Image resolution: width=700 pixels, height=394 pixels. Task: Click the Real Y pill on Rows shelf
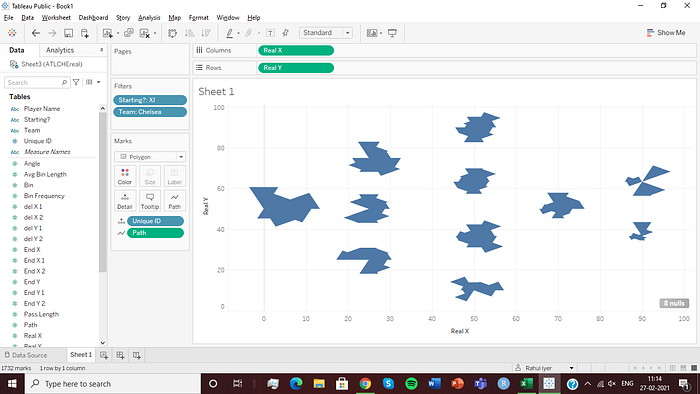[296, 68]
